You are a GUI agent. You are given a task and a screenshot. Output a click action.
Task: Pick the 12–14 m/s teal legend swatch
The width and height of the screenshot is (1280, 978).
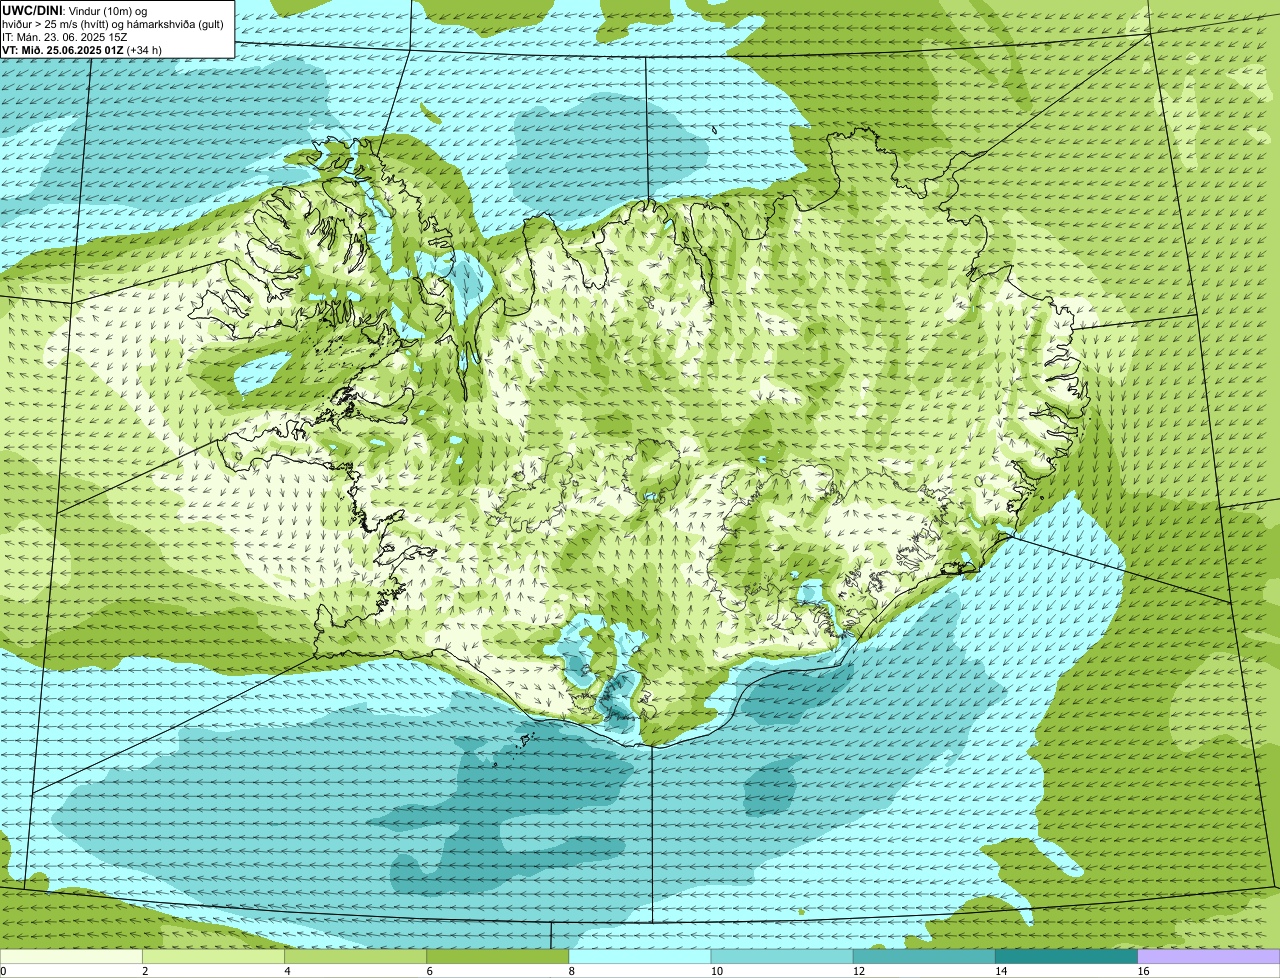point(924,956)
